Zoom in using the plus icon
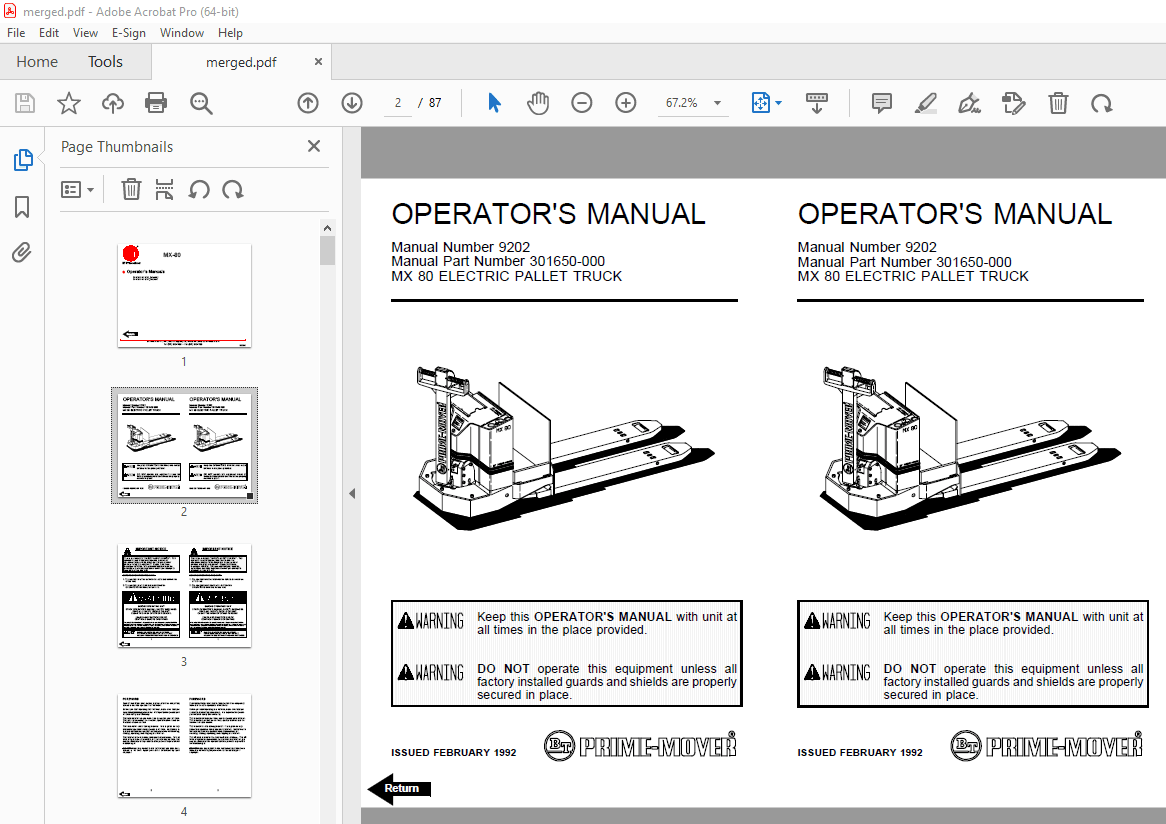Viewport: 1166px width, 824px height. (x=625, y=102)
